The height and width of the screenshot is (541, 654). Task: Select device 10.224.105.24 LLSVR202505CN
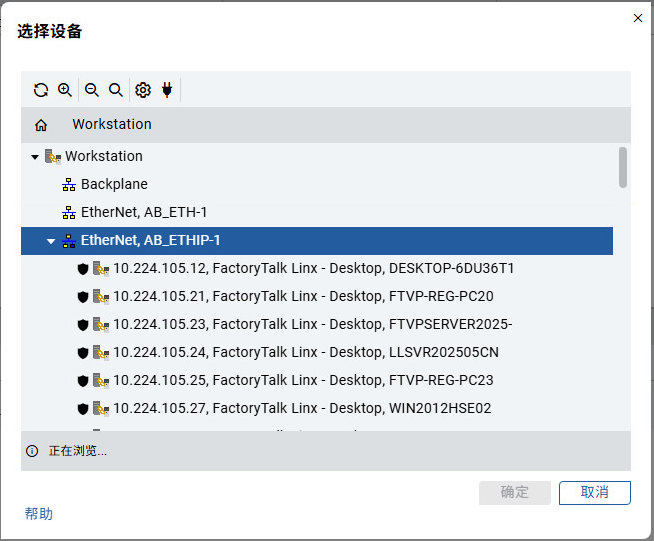pos(305,353)
